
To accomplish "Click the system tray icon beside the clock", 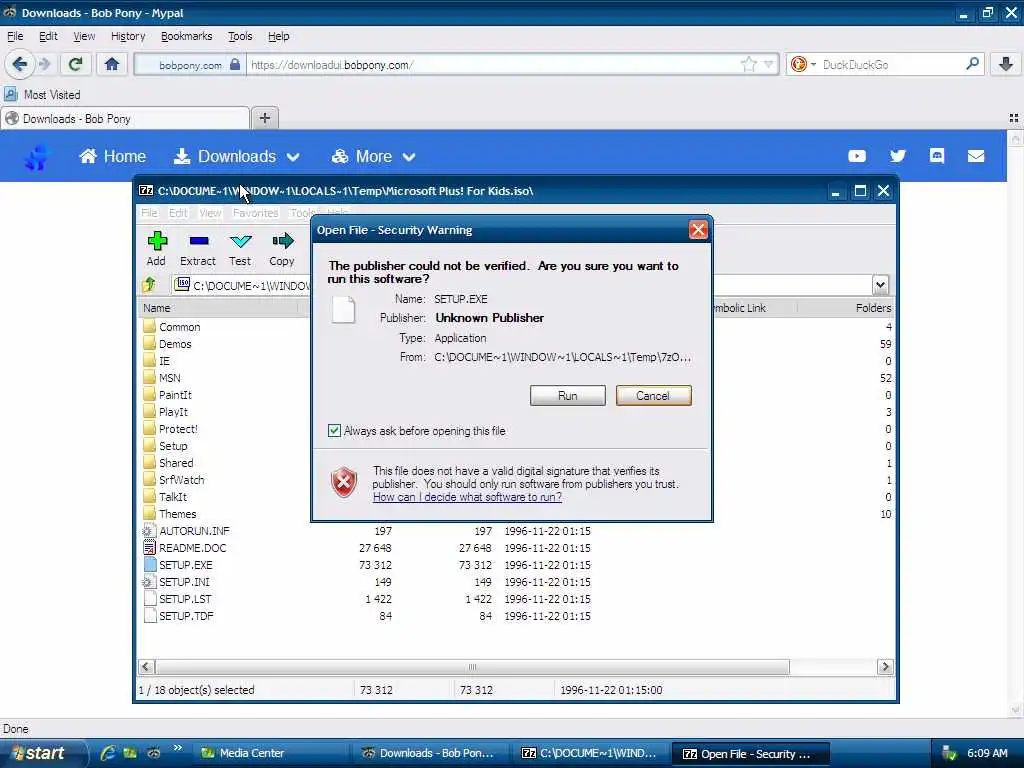I will (x=949, y=753).
